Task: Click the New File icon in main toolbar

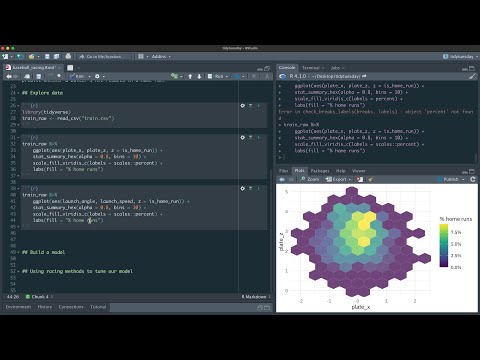Action: pyautogui.click(x=5, y=56)
